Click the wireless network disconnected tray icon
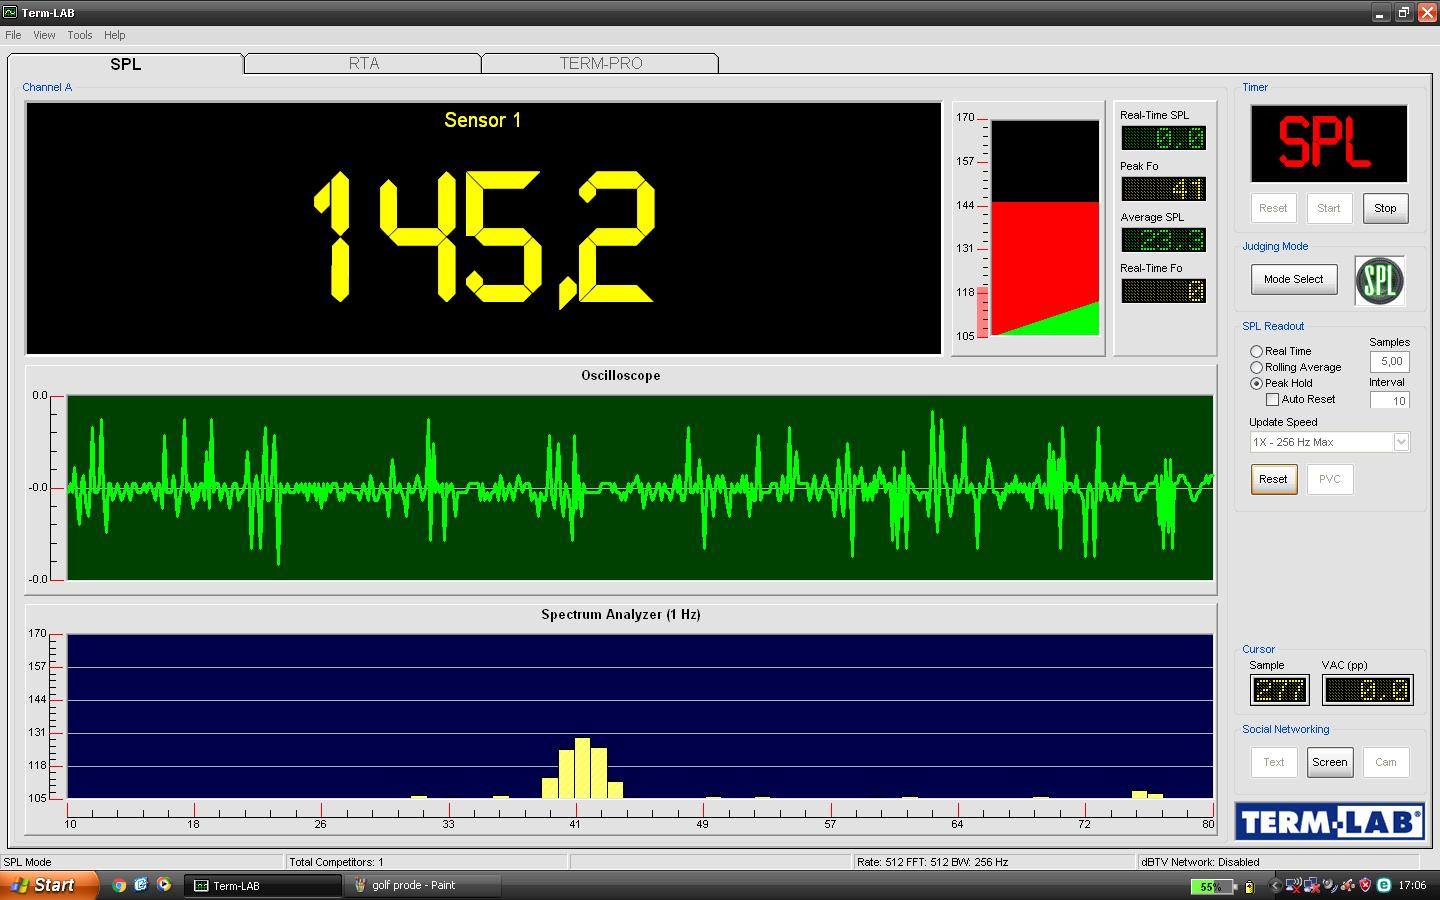This screenshot has height=900, width=1440. point(1292,885)
